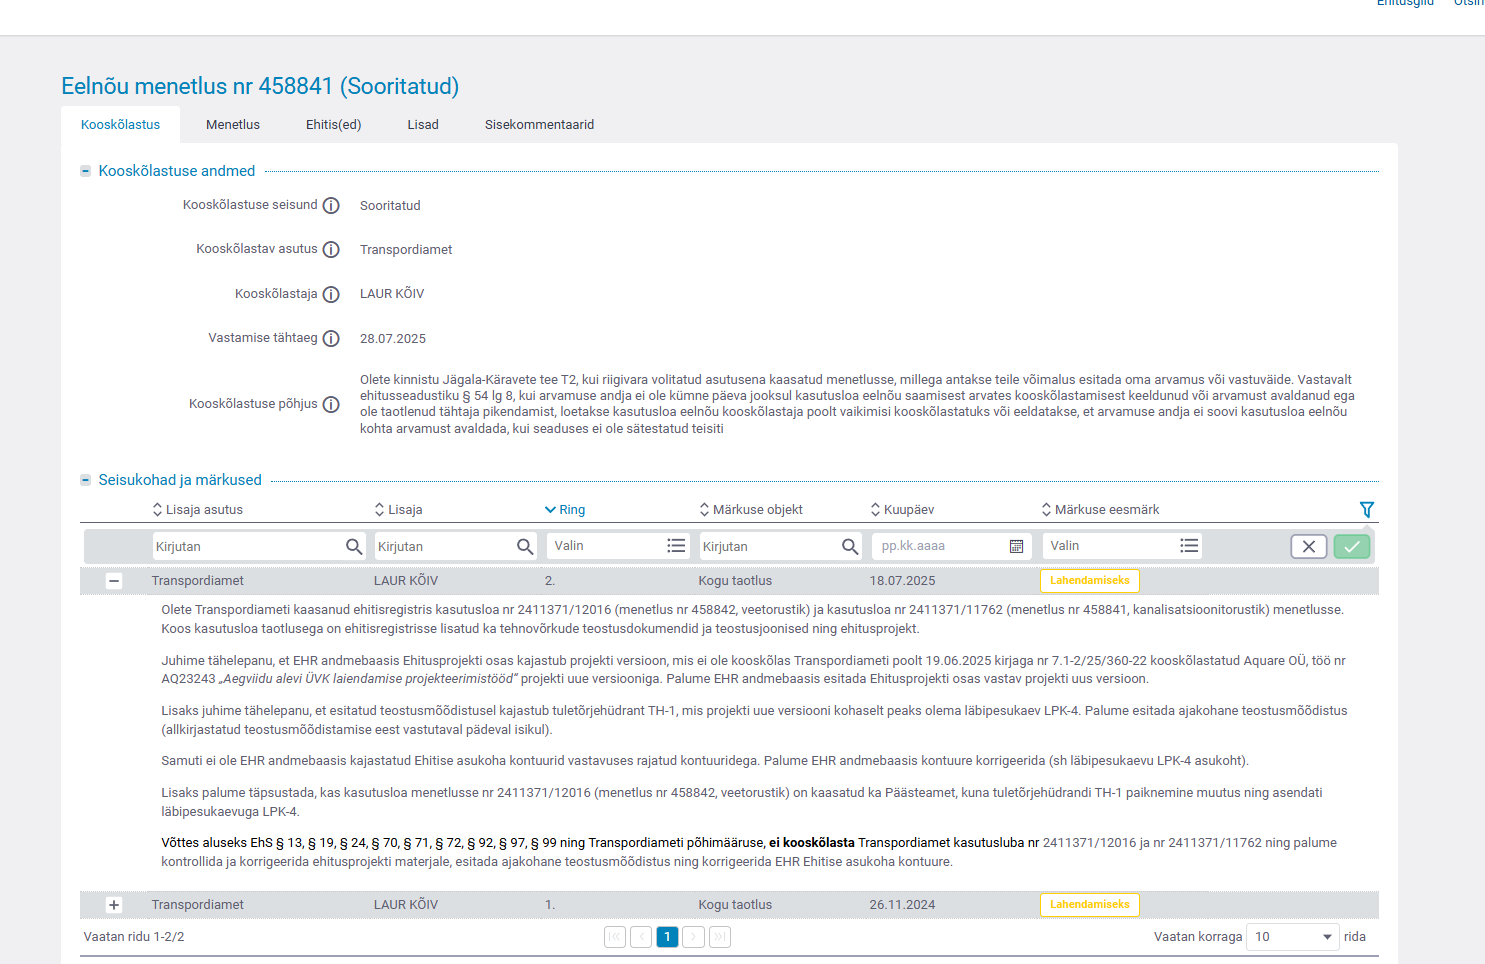Screen dimensions: 1485x964
Task: Toggle the table filter funnel icon
Action: [1367, 510]
